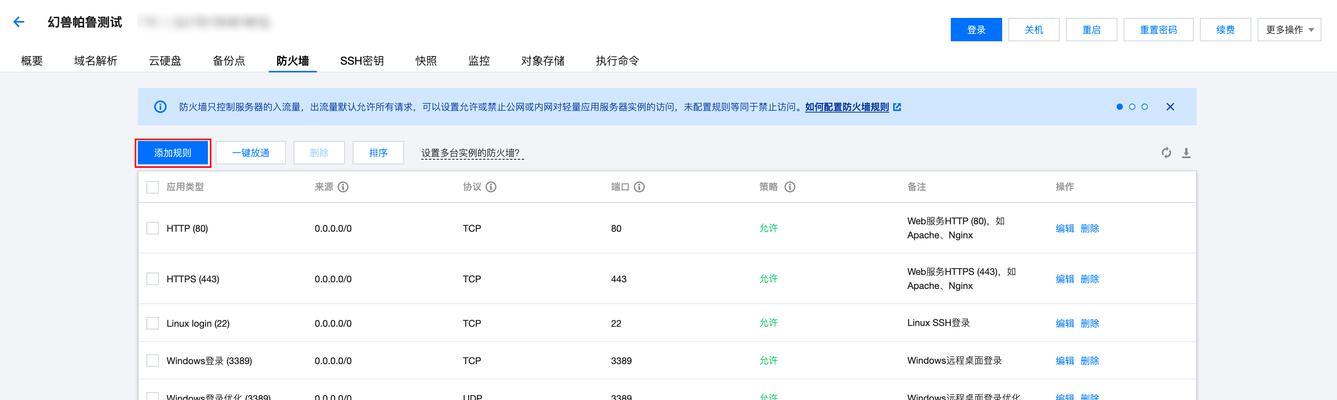Delete the Windows登录 (3389) TCP rule
1337x400 pixels.
coord(1090,360)
